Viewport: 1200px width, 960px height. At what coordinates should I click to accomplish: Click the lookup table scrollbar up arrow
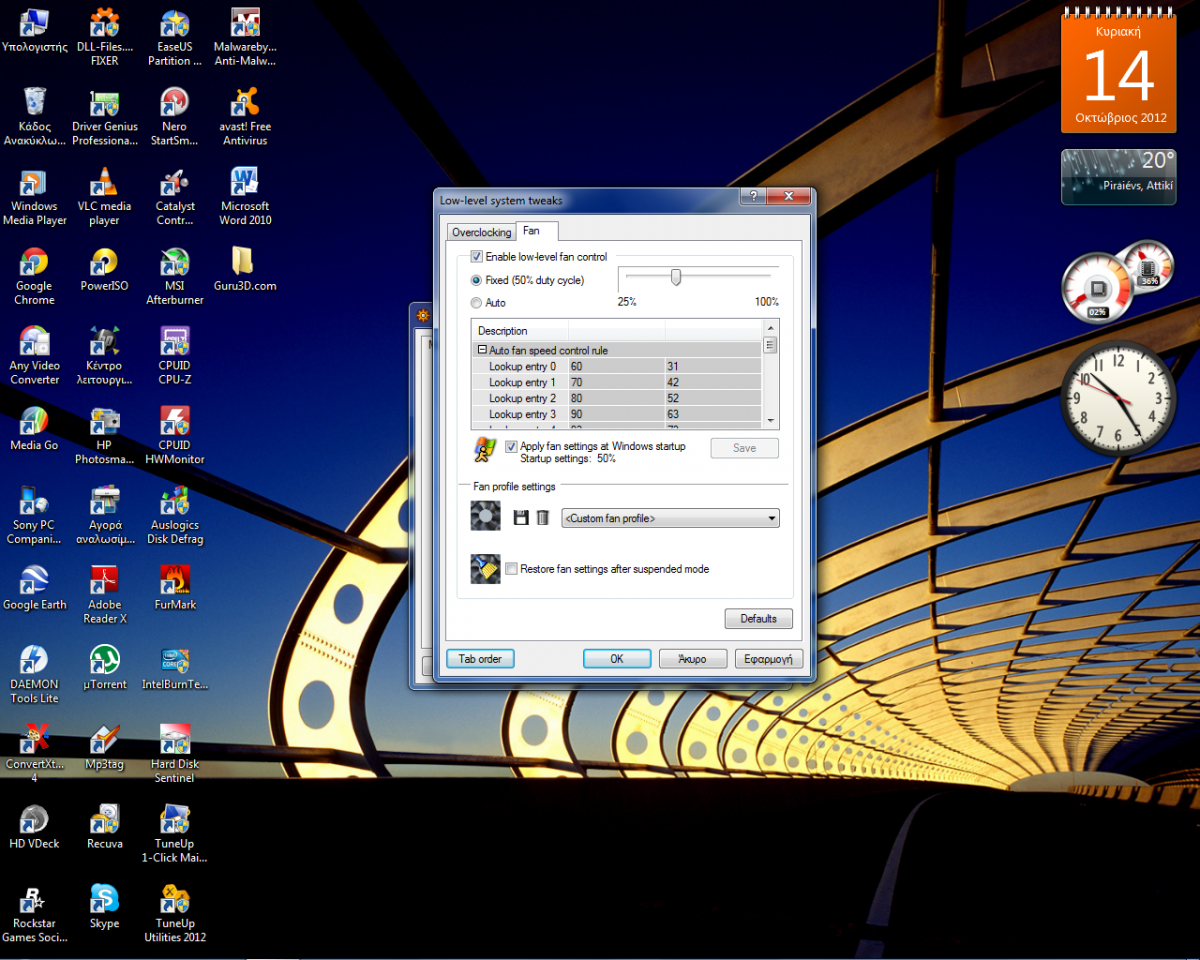770,327
